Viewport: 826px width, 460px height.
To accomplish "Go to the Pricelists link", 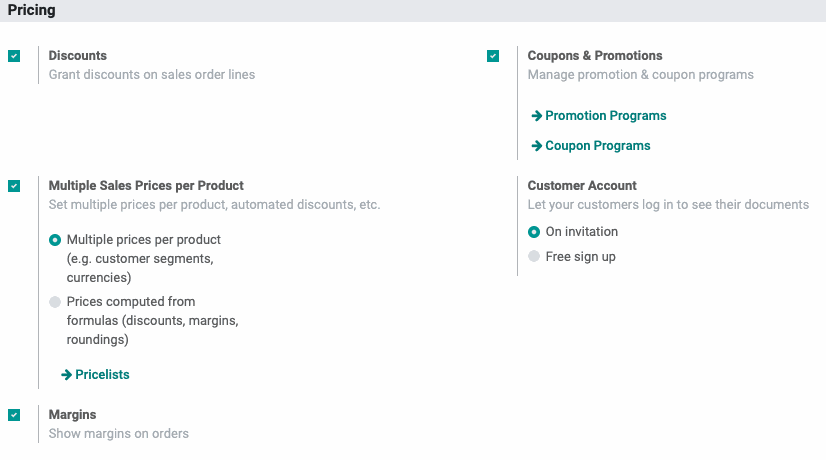I will click(102, 374).
